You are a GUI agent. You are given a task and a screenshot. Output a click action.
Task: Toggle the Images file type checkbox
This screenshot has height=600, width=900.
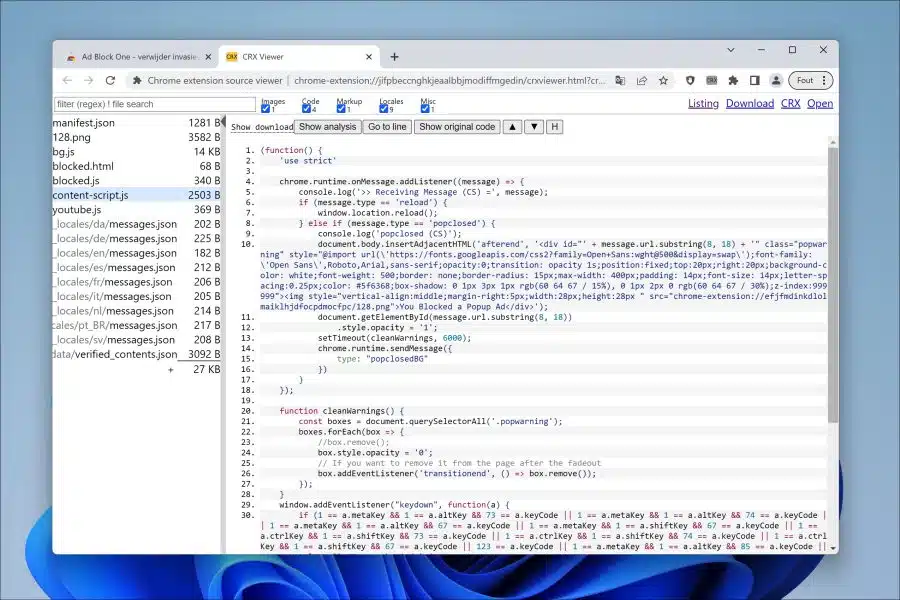(x=265, y=109)
